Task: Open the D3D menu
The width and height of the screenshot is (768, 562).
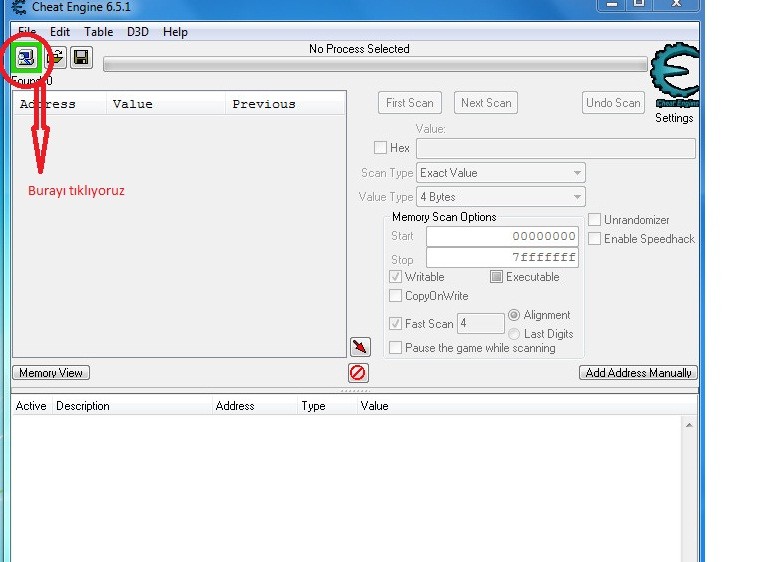Action: click(x=138, y=32)
